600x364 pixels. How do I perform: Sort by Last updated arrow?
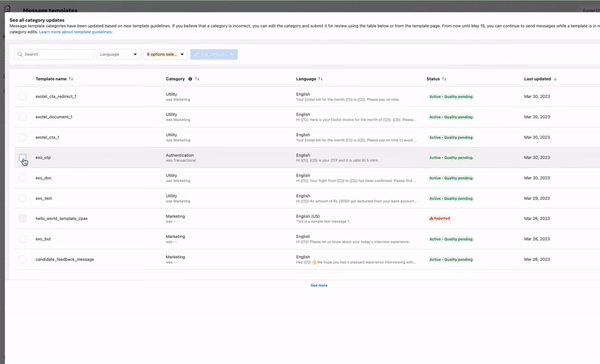555,79
